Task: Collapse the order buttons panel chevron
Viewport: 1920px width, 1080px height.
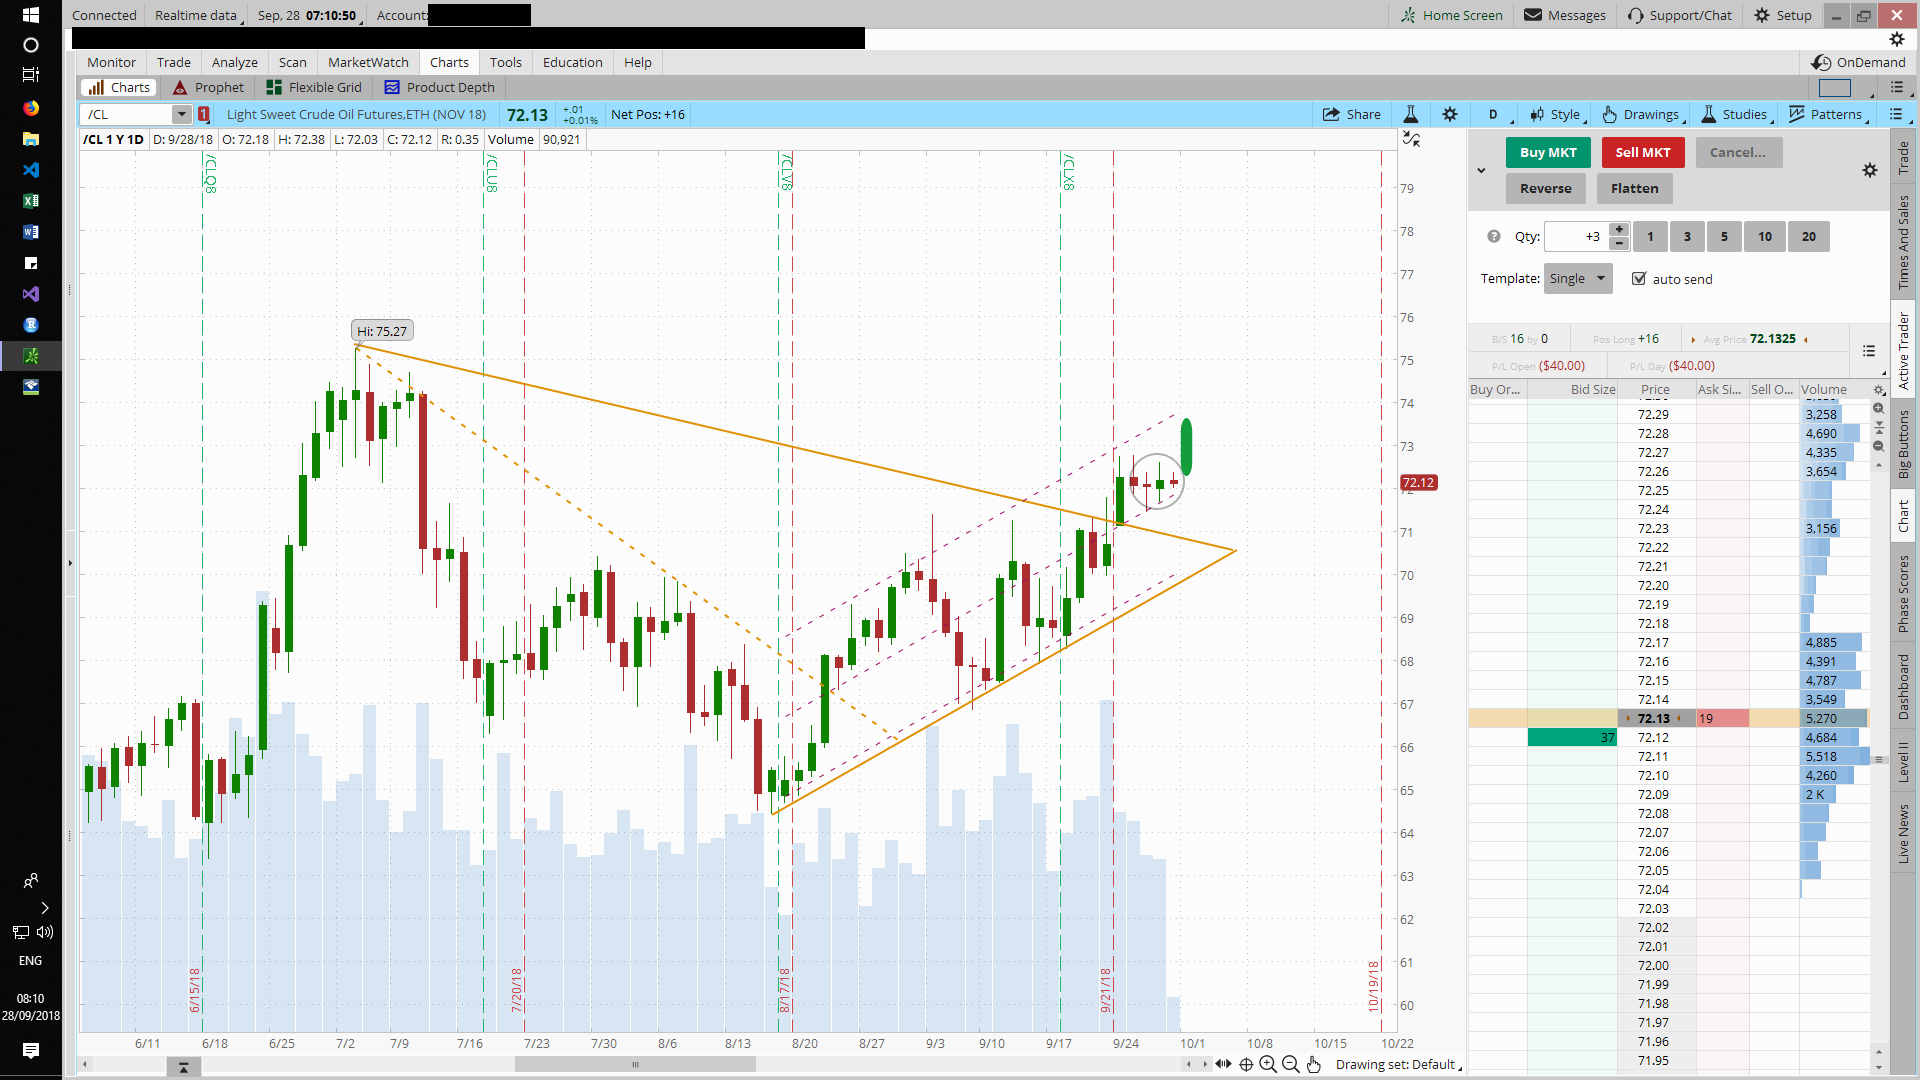Action: (x=1481, y=170)
